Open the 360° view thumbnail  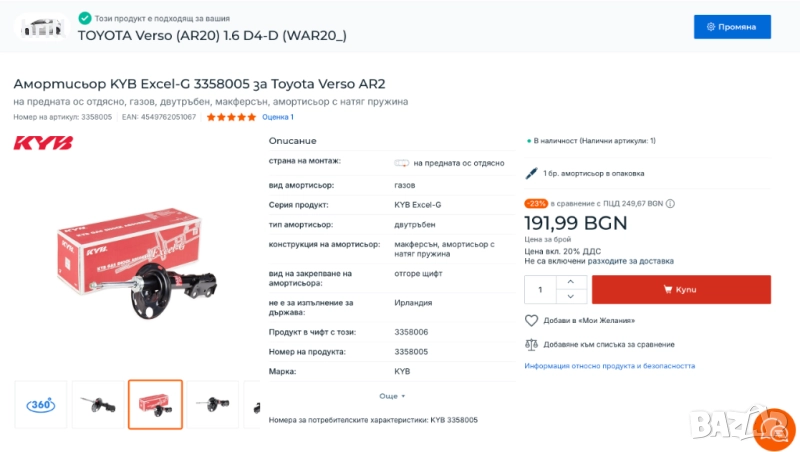[41, 405]
